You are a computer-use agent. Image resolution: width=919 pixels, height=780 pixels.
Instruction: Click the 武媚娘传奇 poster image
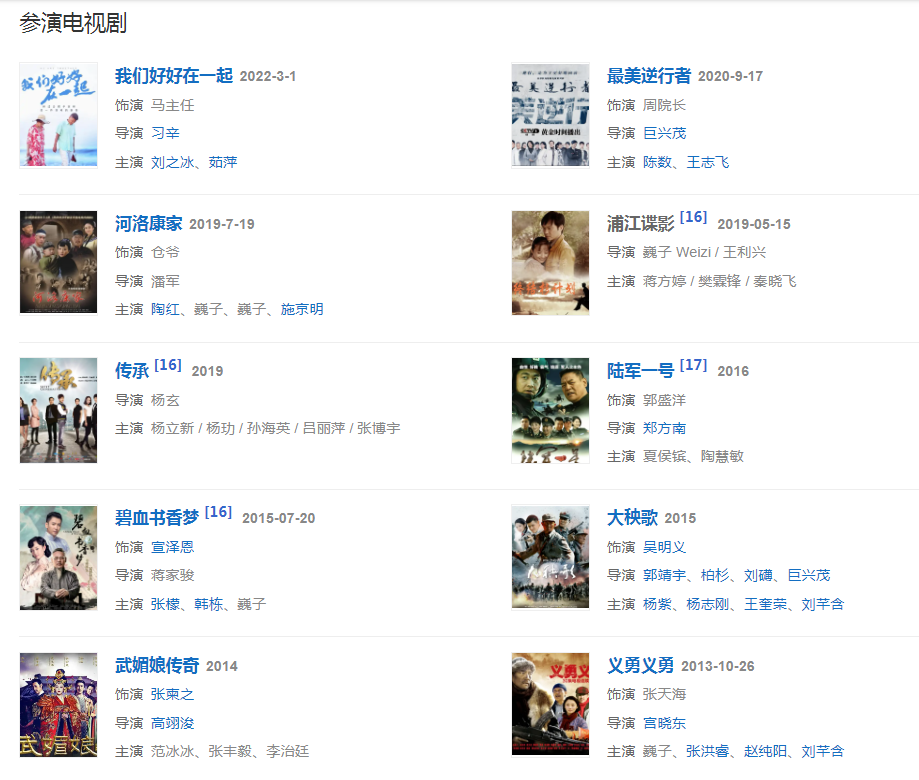click(x=58, y=705)
